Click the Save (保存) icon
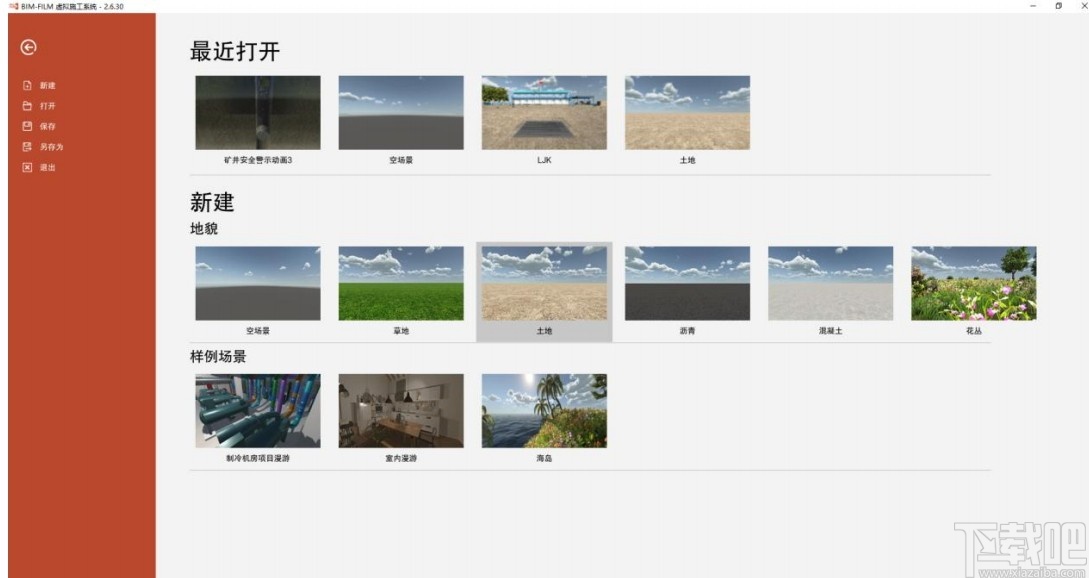 click(x=25, y=125)
